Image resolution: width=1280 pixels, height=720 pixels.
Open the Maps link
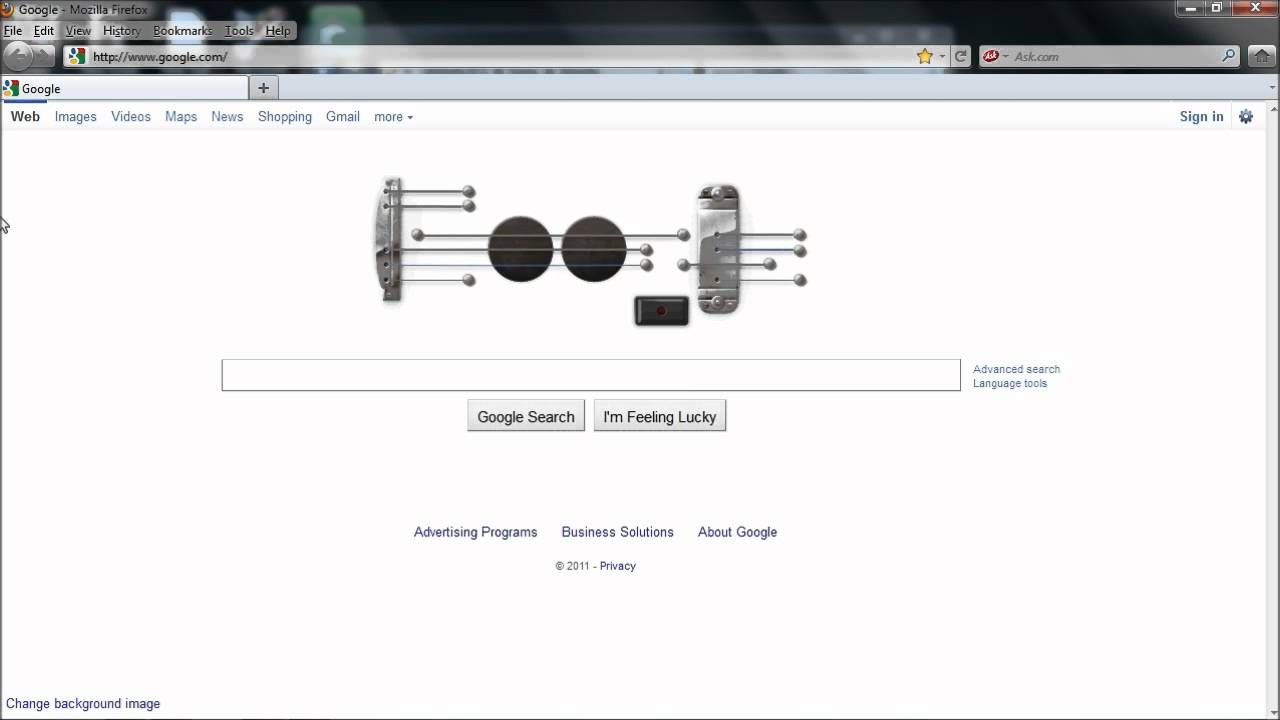181,117
